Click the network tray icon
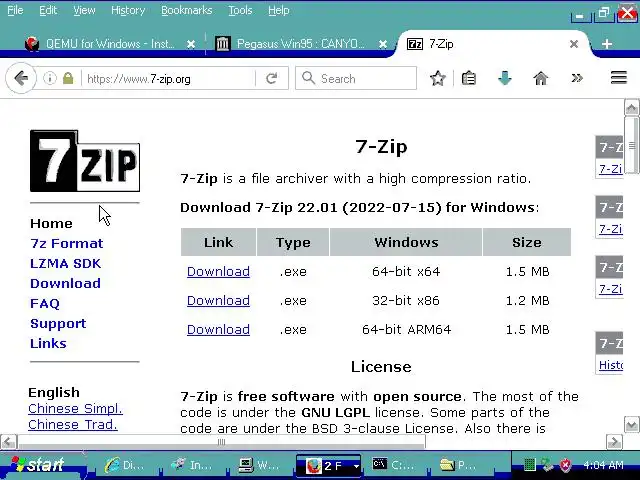The image size is (640, 480). coord(547,465)
